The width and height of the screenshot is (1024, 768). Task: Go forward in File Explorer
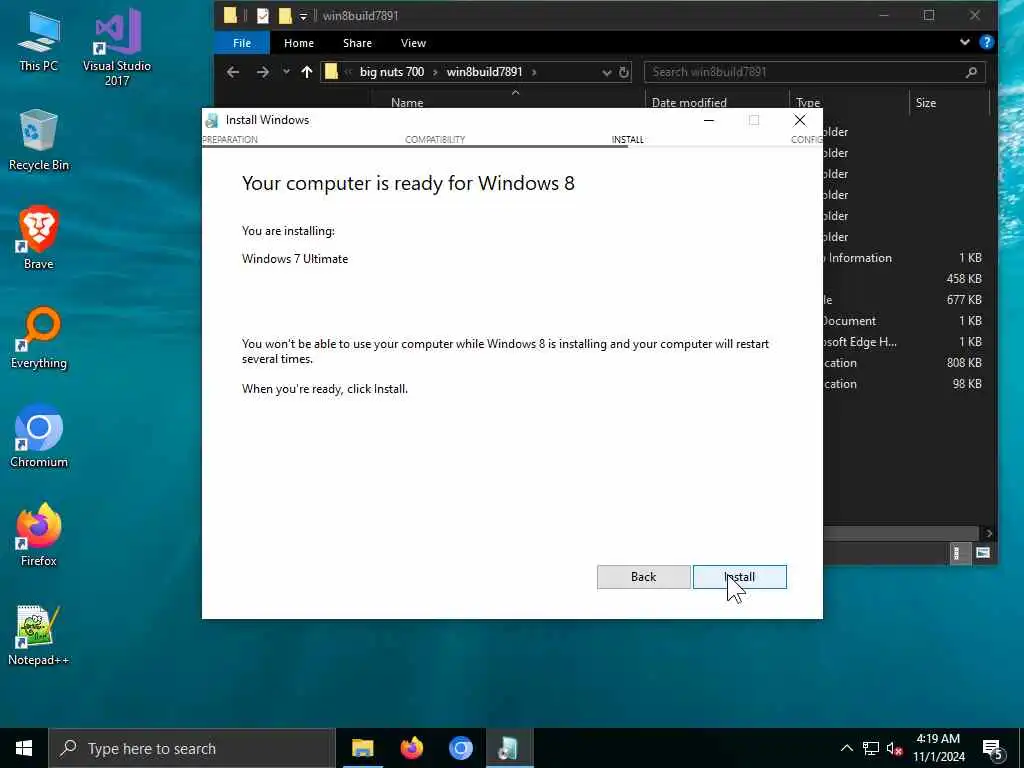263,72
